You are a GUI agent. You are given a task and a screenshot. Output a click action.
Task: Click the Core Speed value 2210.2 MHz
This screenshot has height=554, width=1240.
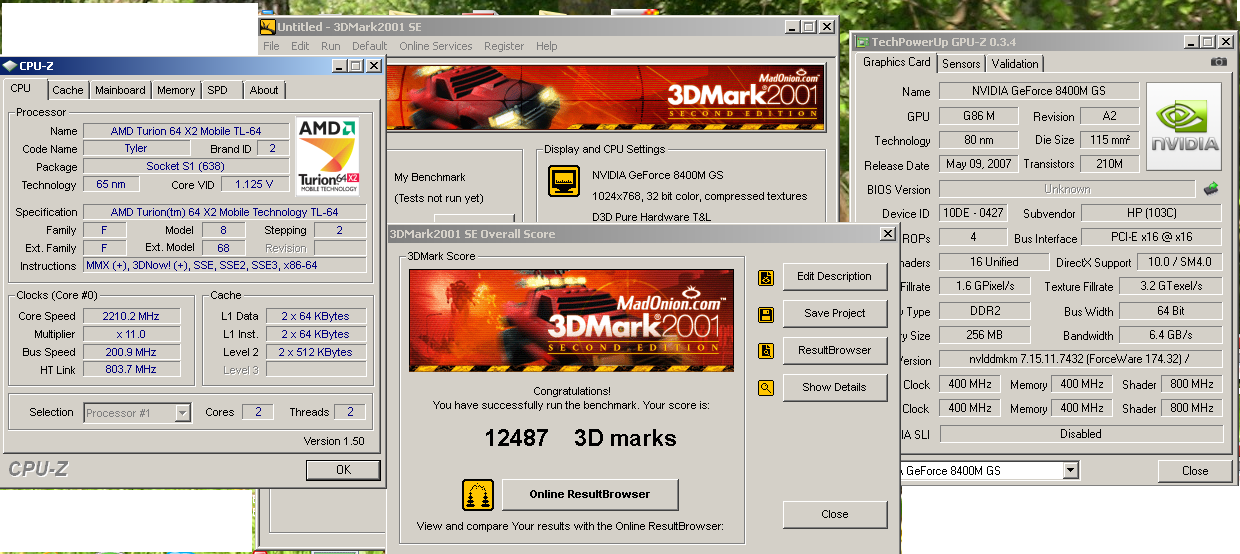pos(133,316)
